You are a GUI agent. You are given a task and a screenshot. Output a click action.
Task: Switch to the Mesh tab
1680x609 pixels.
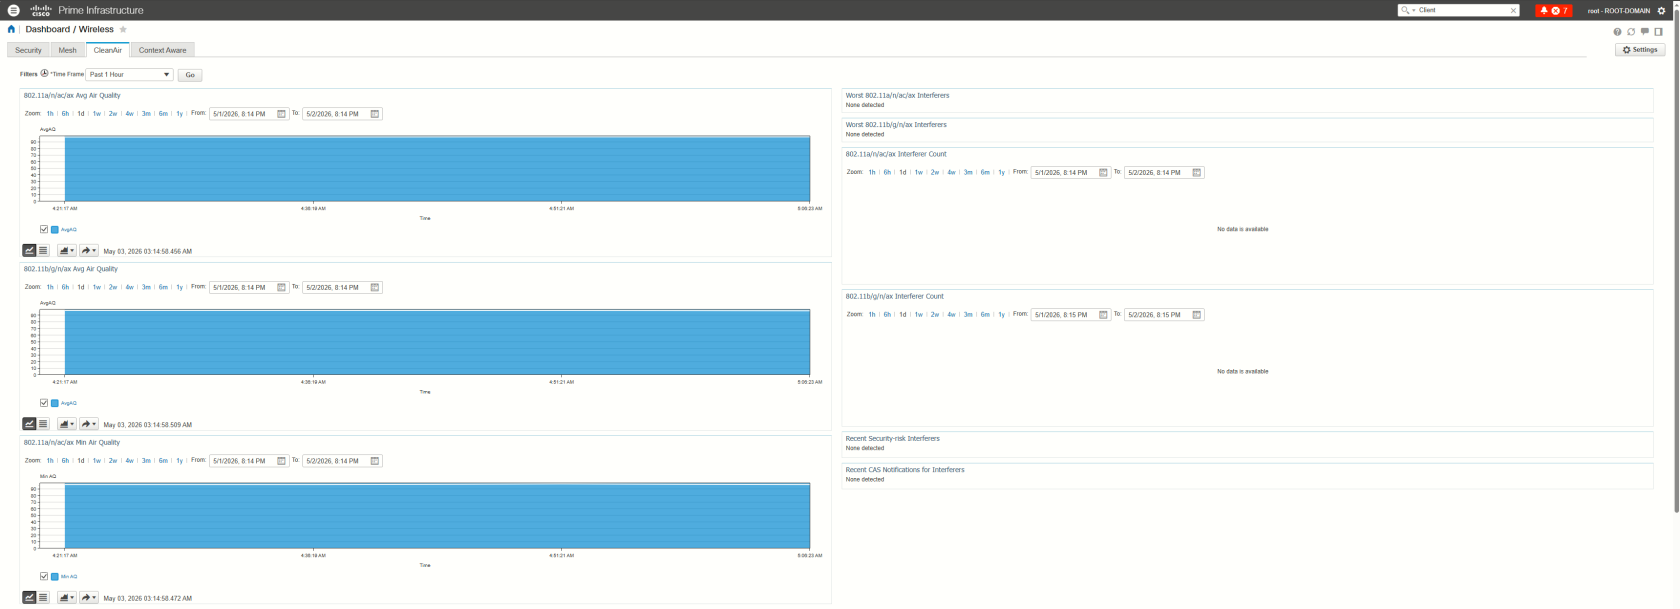[x=67, y=50]
